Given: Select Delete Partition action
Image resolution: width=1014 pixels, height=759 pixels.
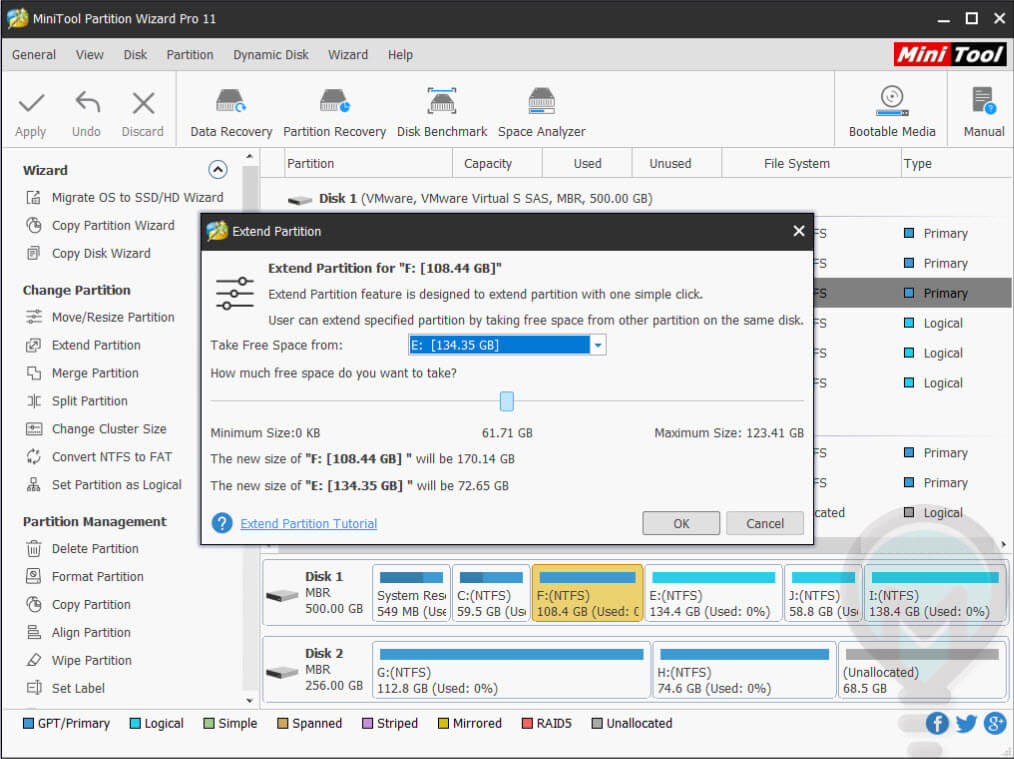Looking at the screenshot, I should (82, 548).
